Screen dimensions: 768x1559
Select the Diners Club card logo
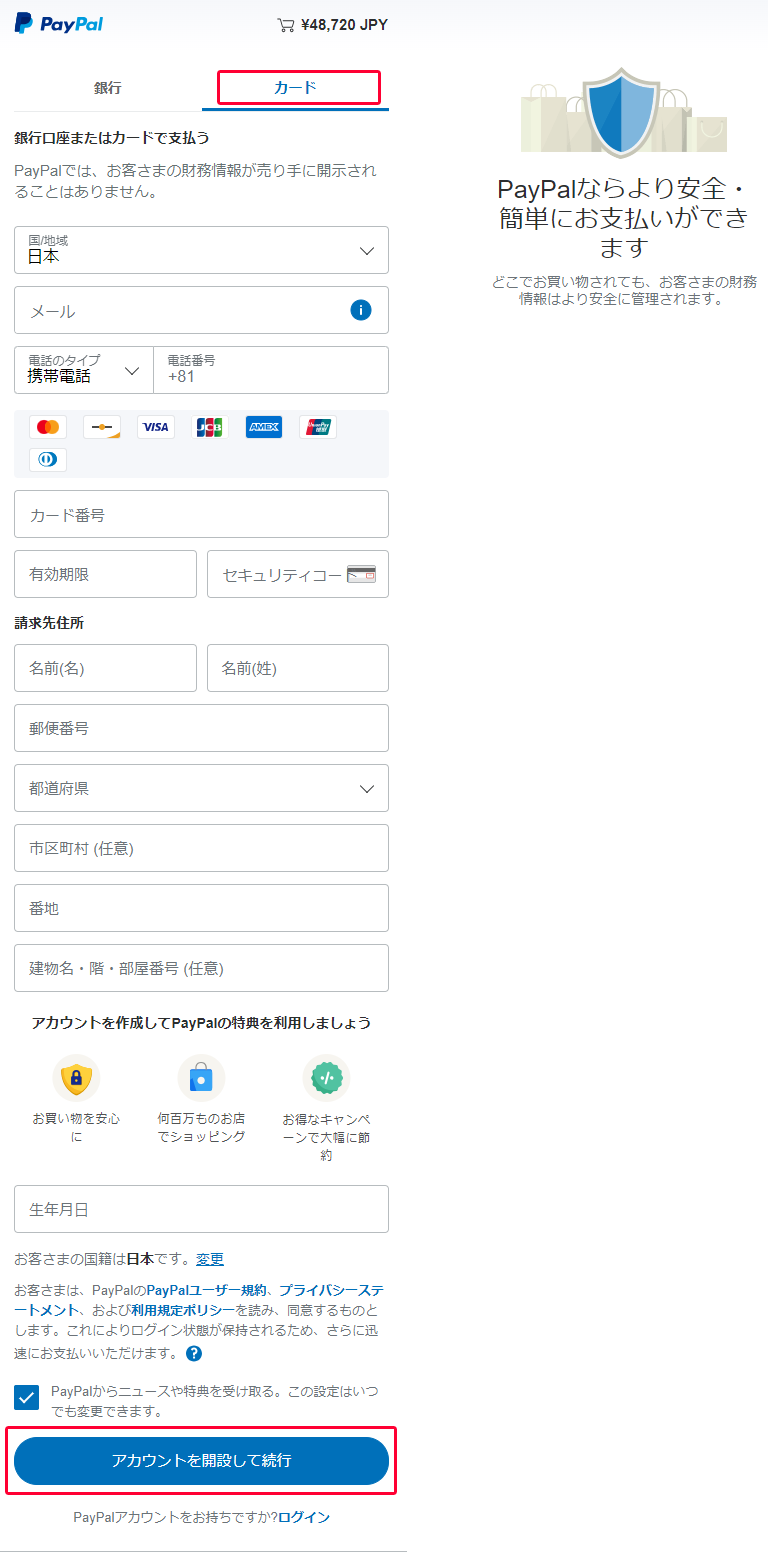[48, 460]
